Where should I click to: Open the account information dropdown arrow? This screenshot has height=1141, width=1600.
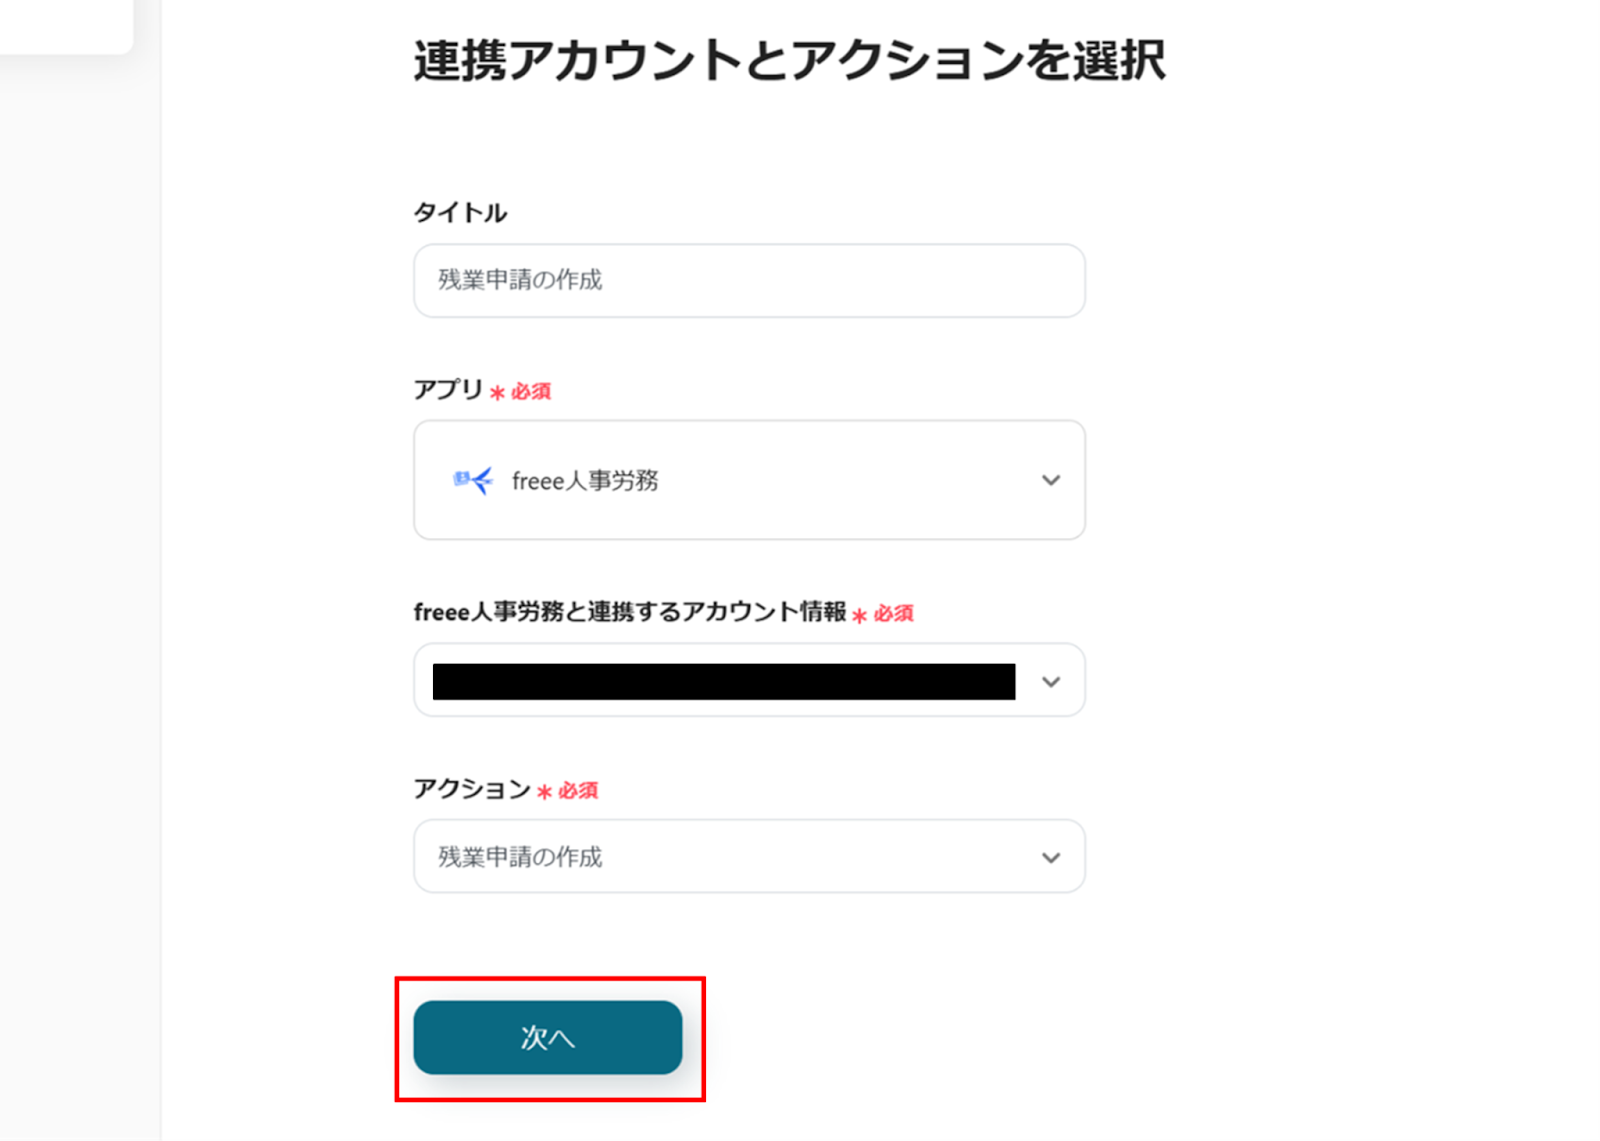click(x=1050, y=682)
